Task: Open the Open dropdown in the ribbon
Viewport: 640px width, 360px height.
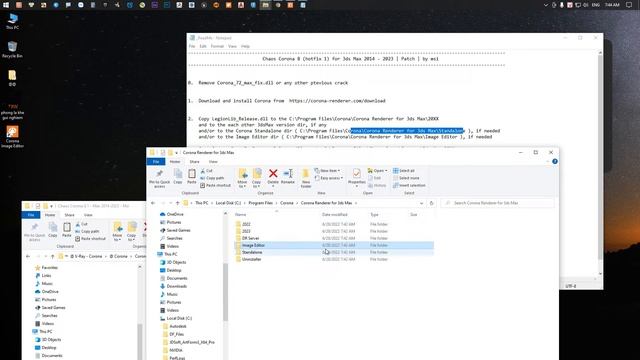Action: pos(378,171)
